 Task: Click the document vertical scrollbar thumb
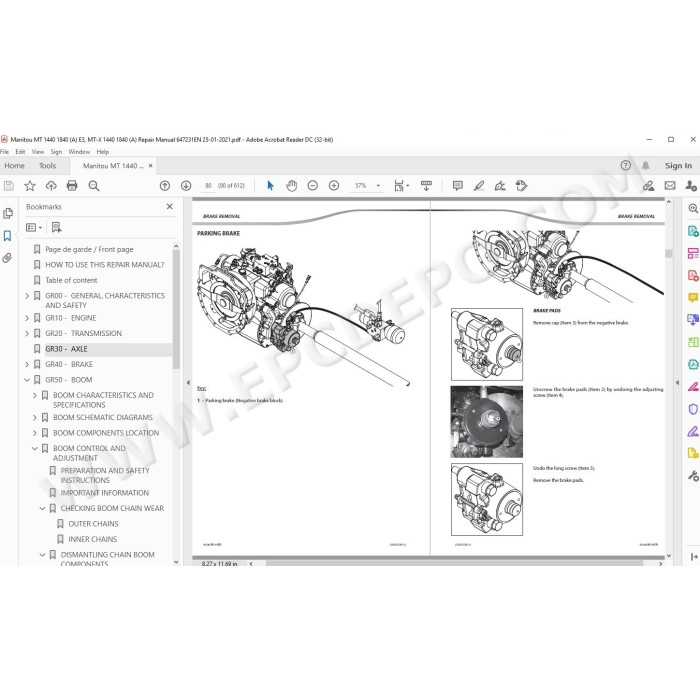click(x=668, y=253)
